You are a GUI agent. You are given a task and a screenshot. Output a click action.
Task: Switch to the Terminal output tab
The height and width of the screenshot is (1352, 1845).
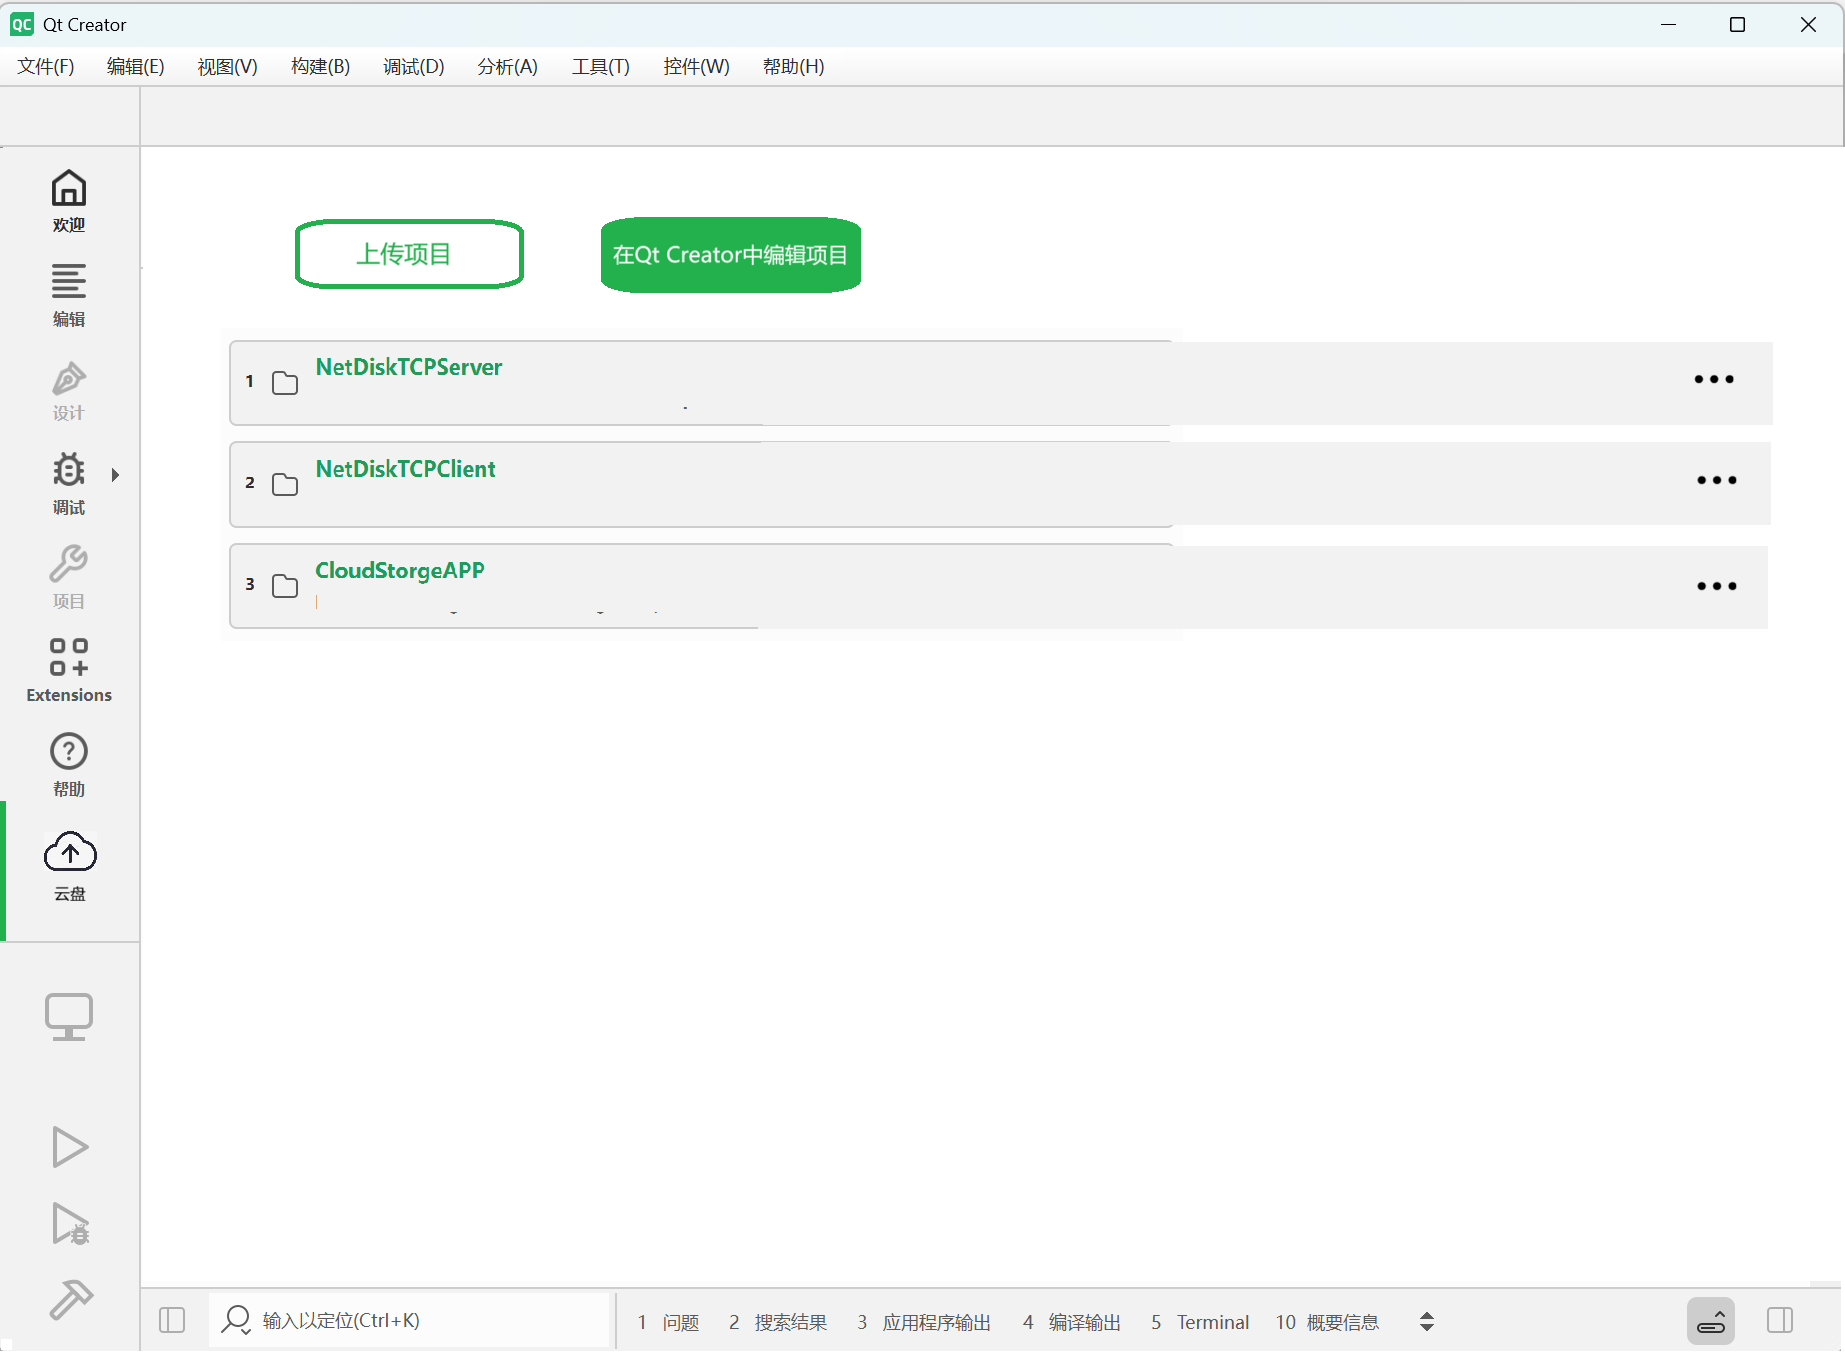[x=1211, y=1322]
